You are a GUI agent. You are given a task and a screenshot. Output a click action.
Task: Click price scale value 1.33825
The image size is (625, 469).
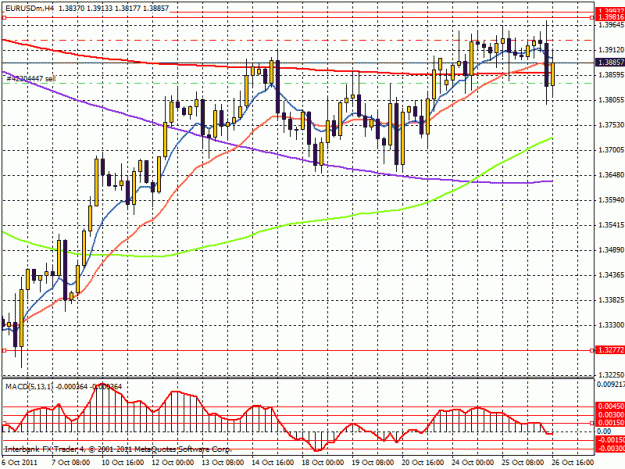(611, 300)
